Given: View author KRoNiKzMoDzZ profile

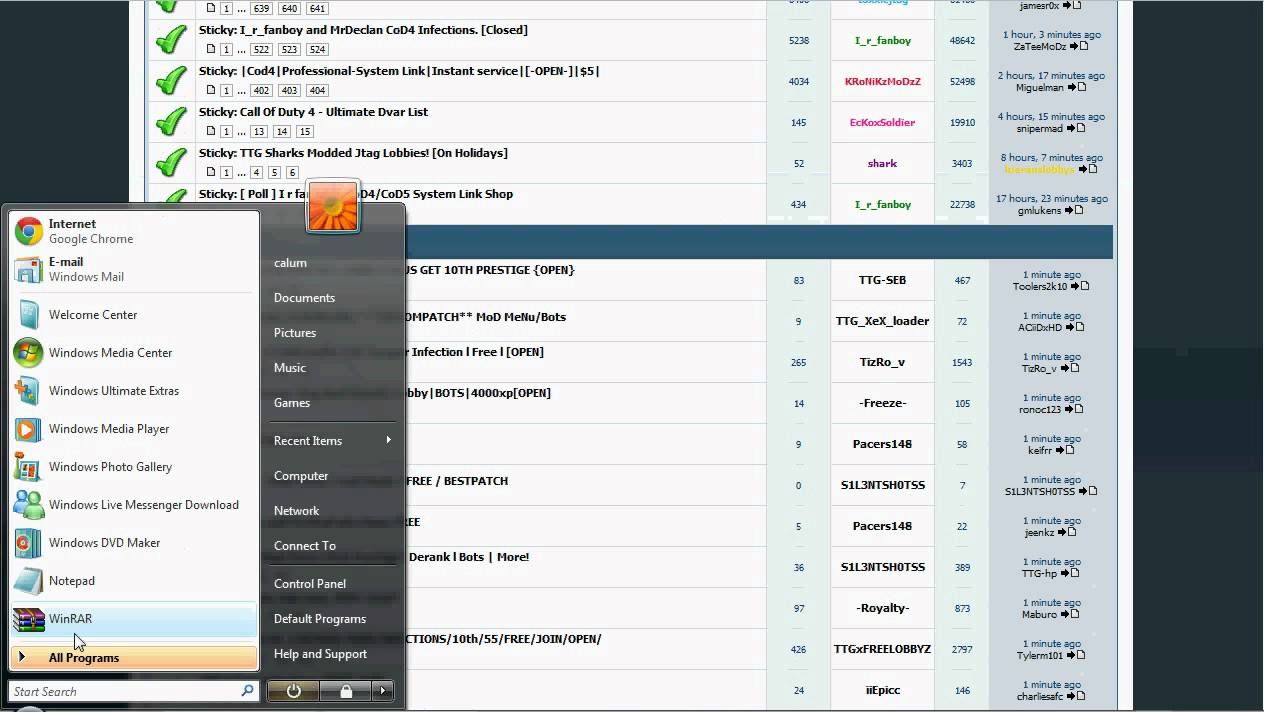Looking at the screenshot, I should 883,82.
